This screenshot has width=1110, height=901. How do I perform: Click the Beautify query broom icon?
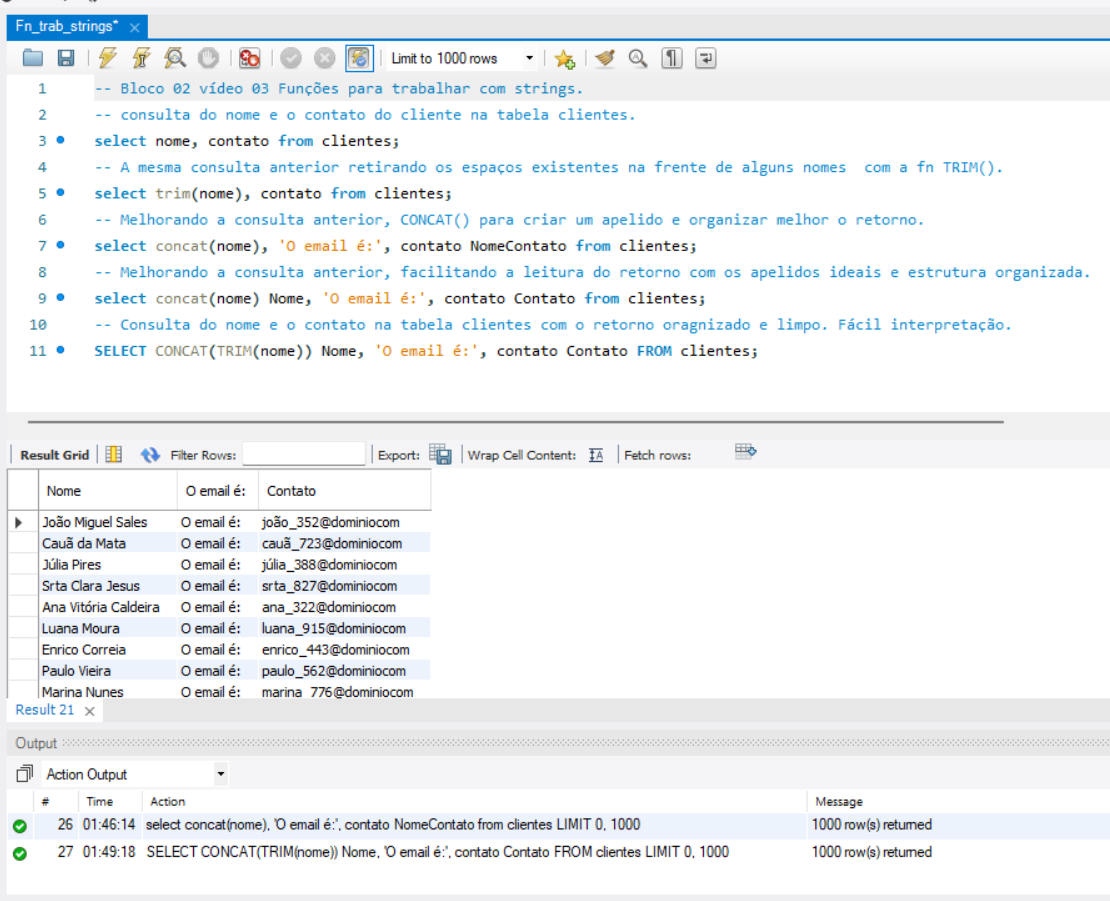604,59
